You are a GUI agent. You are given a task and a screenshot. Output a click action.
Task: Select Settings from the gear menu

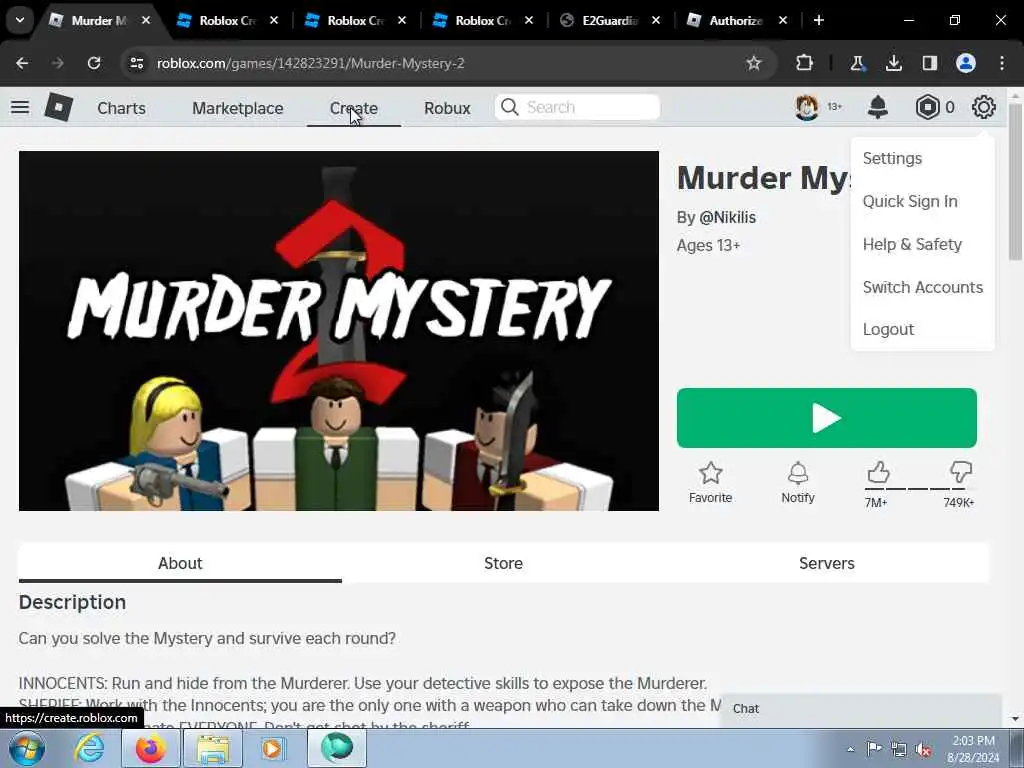click(x=892, y=158)
